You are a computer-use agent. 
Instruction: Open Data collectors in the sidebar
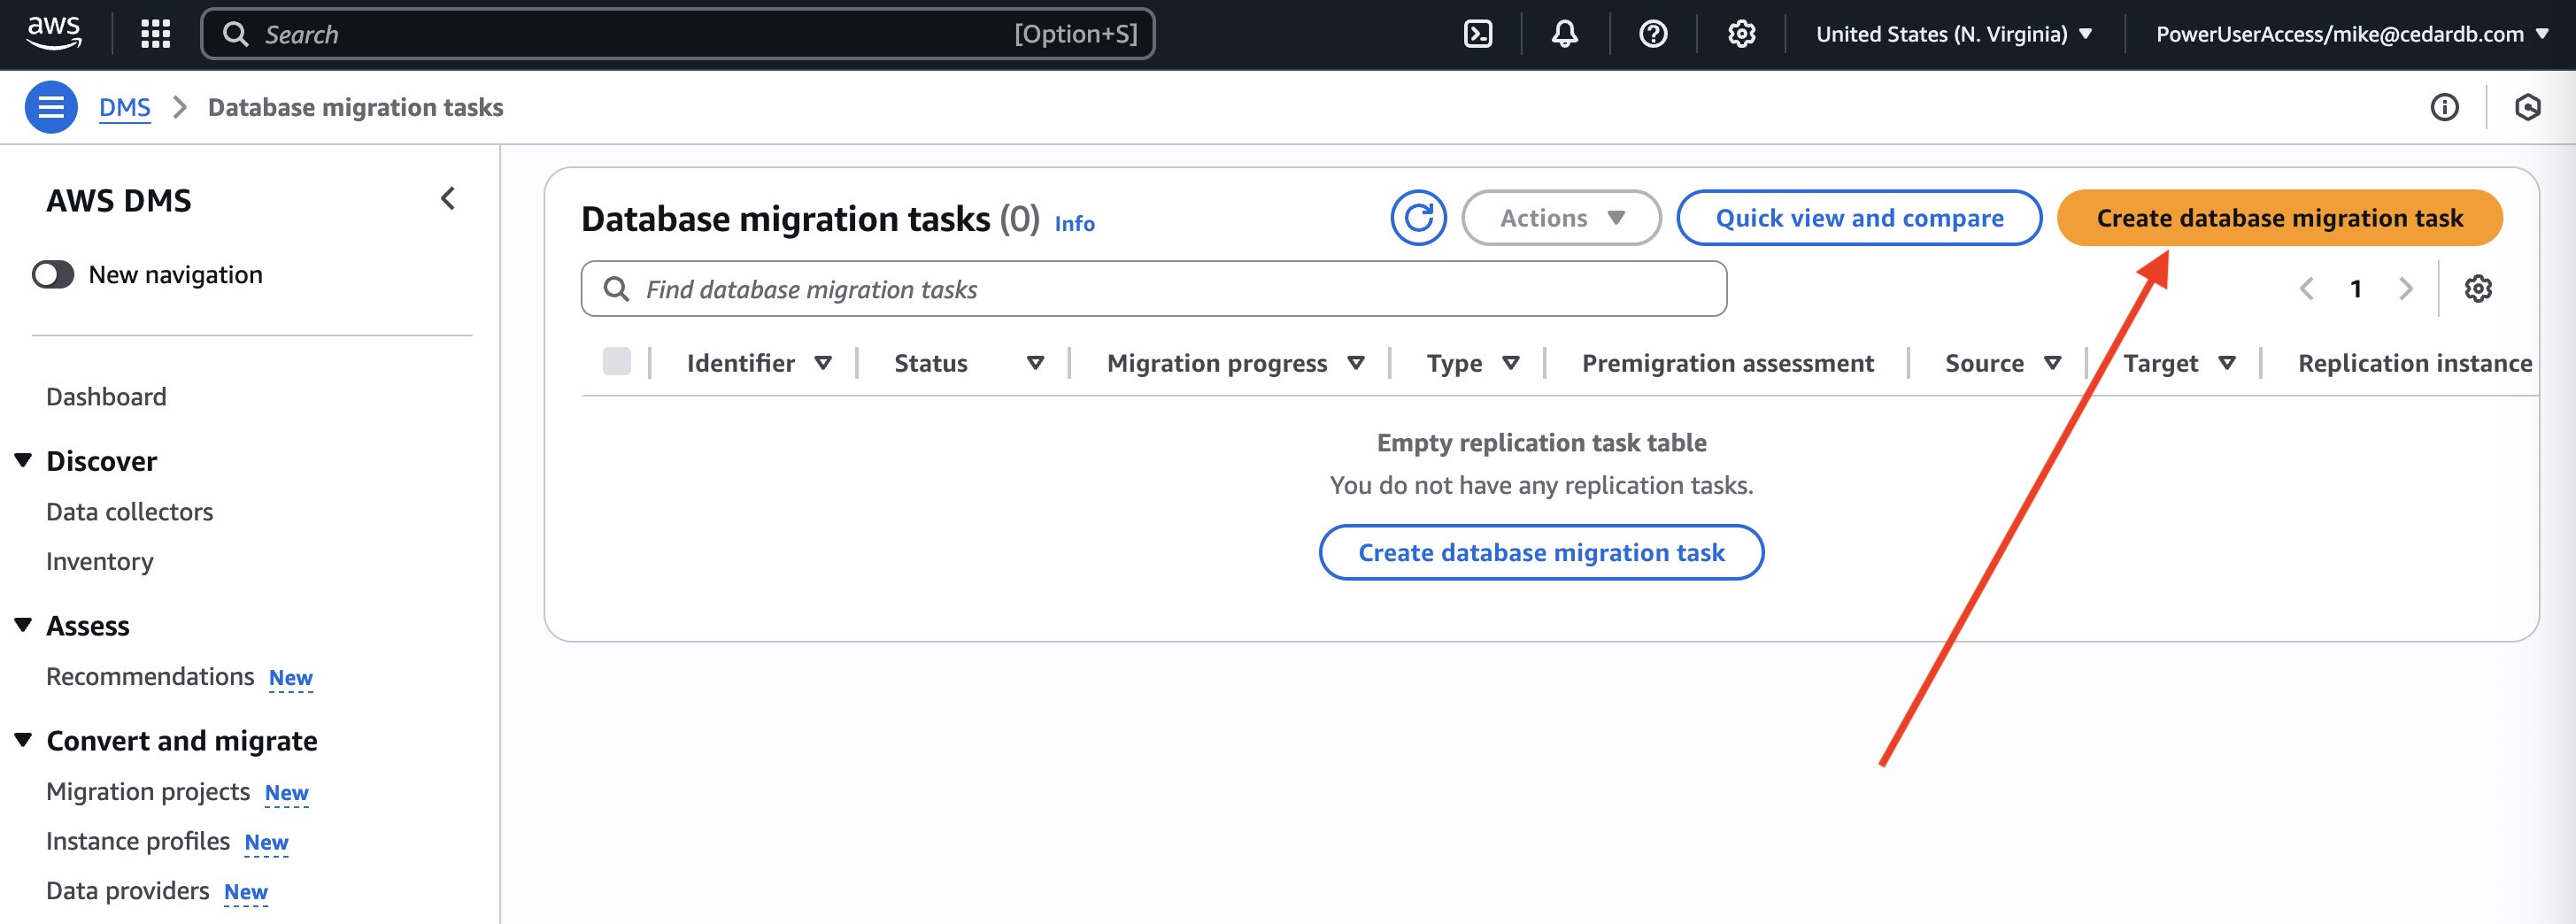coord(130,512)
